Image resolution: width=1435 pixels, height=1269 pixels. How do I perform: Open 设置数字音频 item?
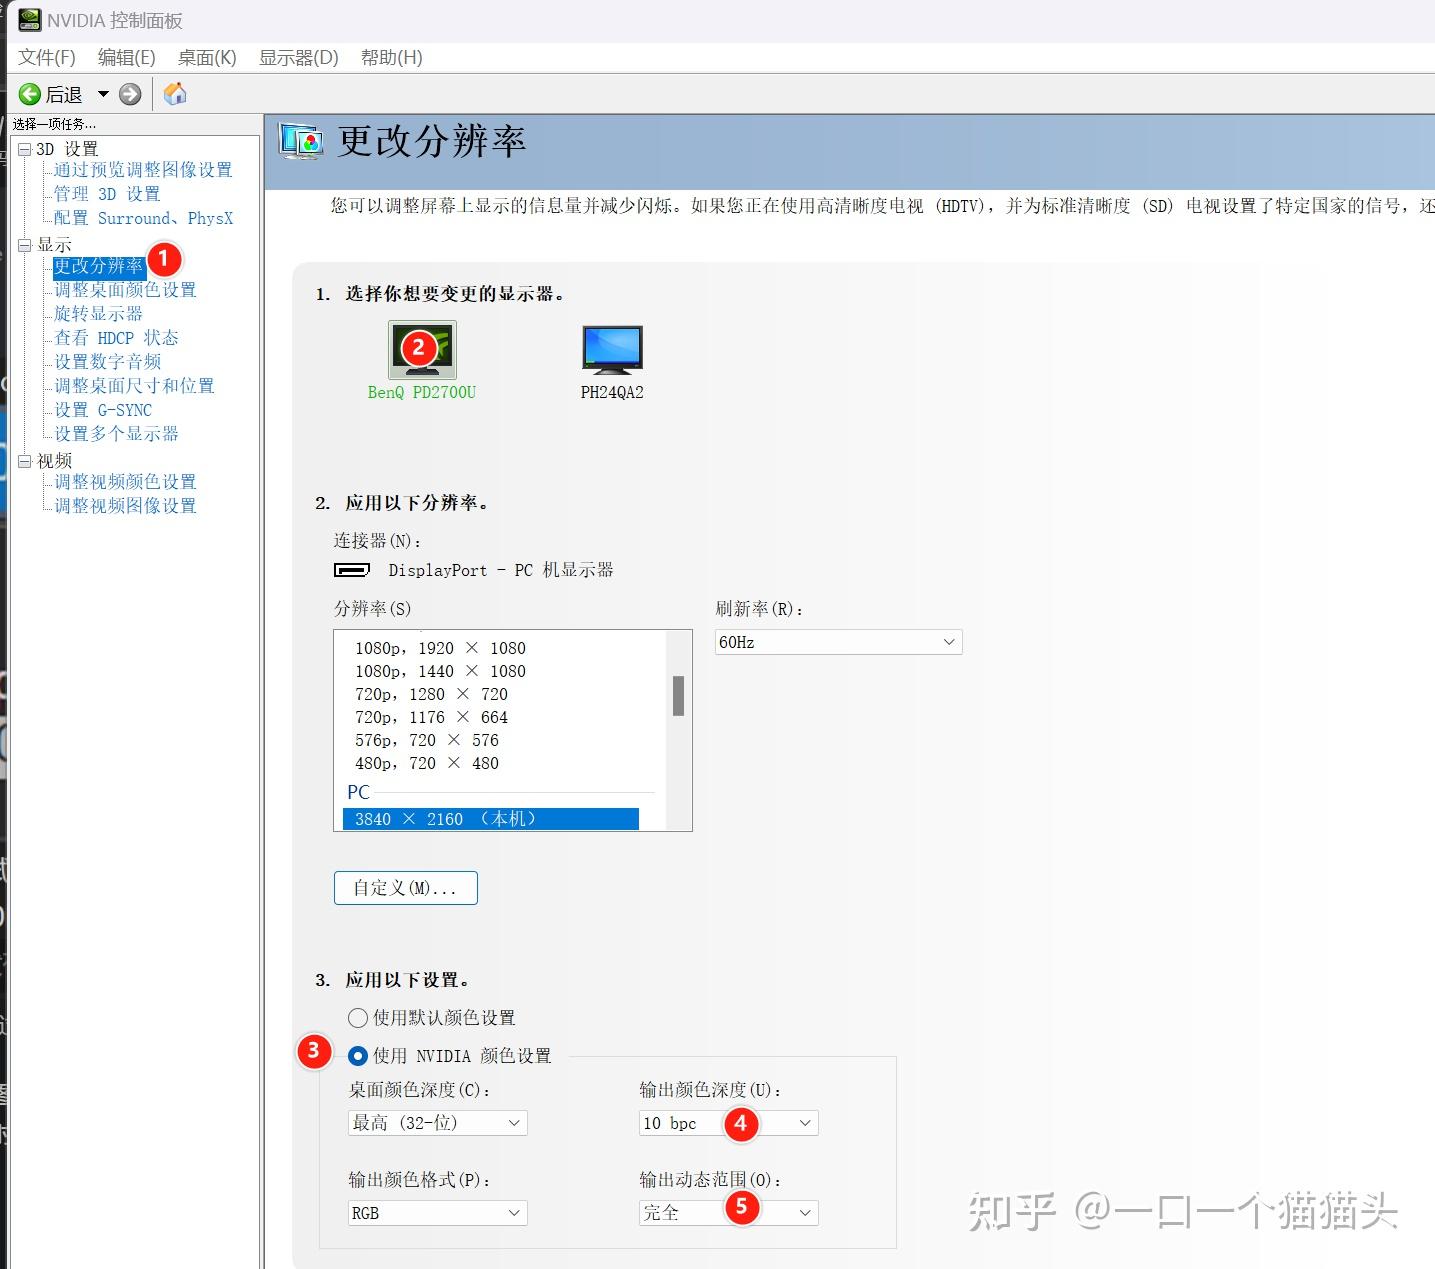pos(107,362)
